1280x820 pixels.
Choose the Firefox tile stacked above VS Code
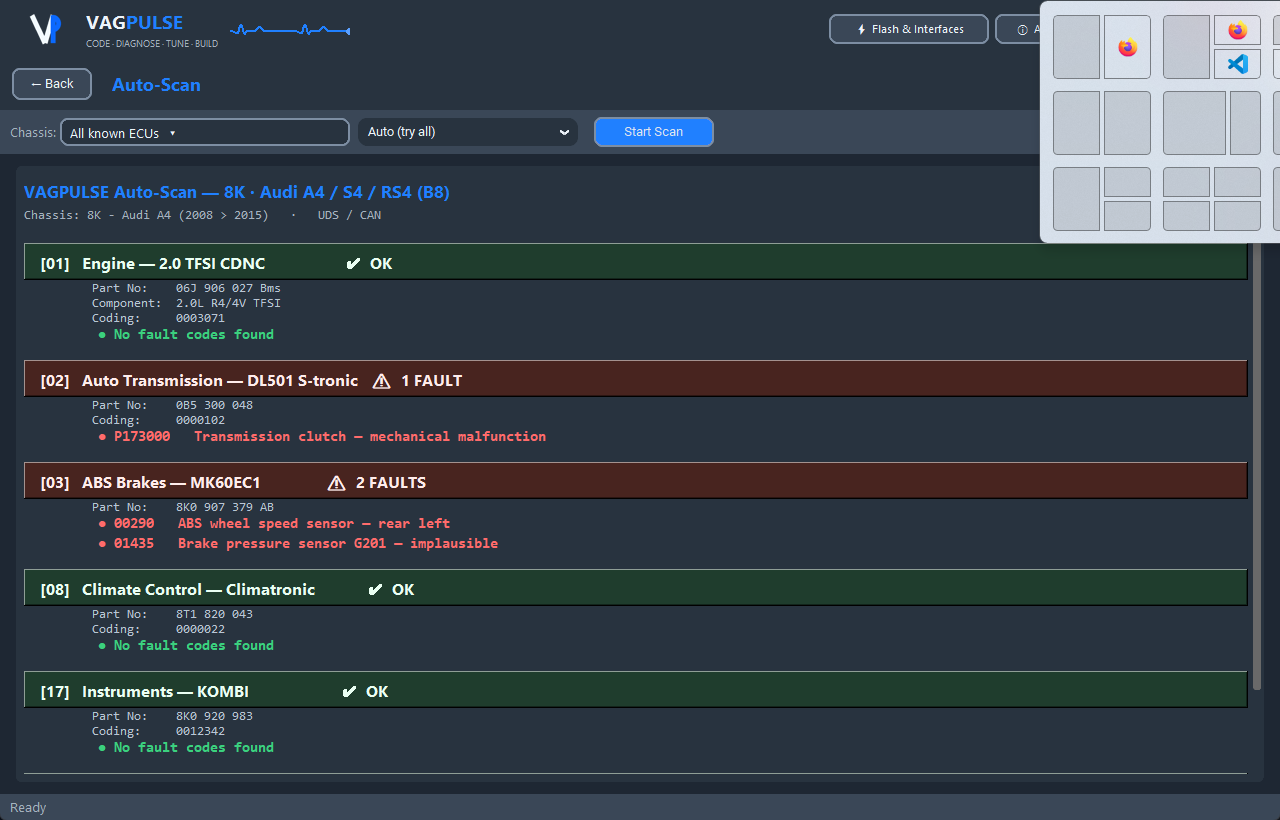1237,30
